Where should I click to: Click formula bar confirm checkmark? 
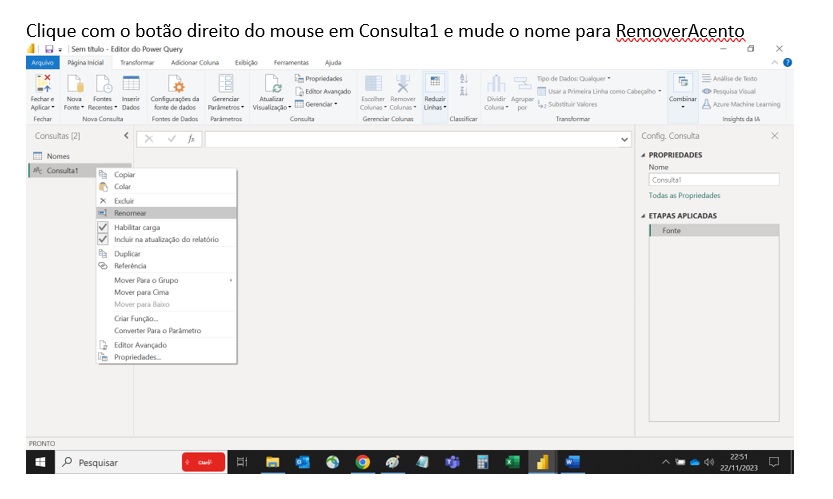171,139
